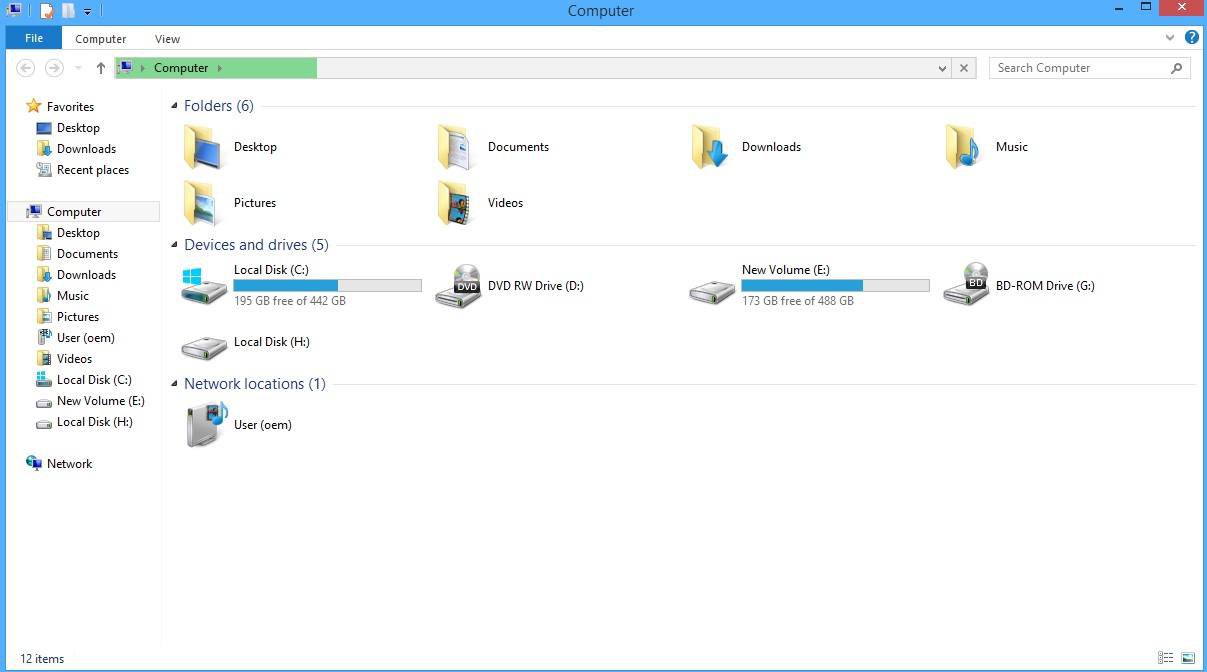Click the Properties quick access icon
1207x672 pixels.
pyautogui.click(x=46, y=11)
